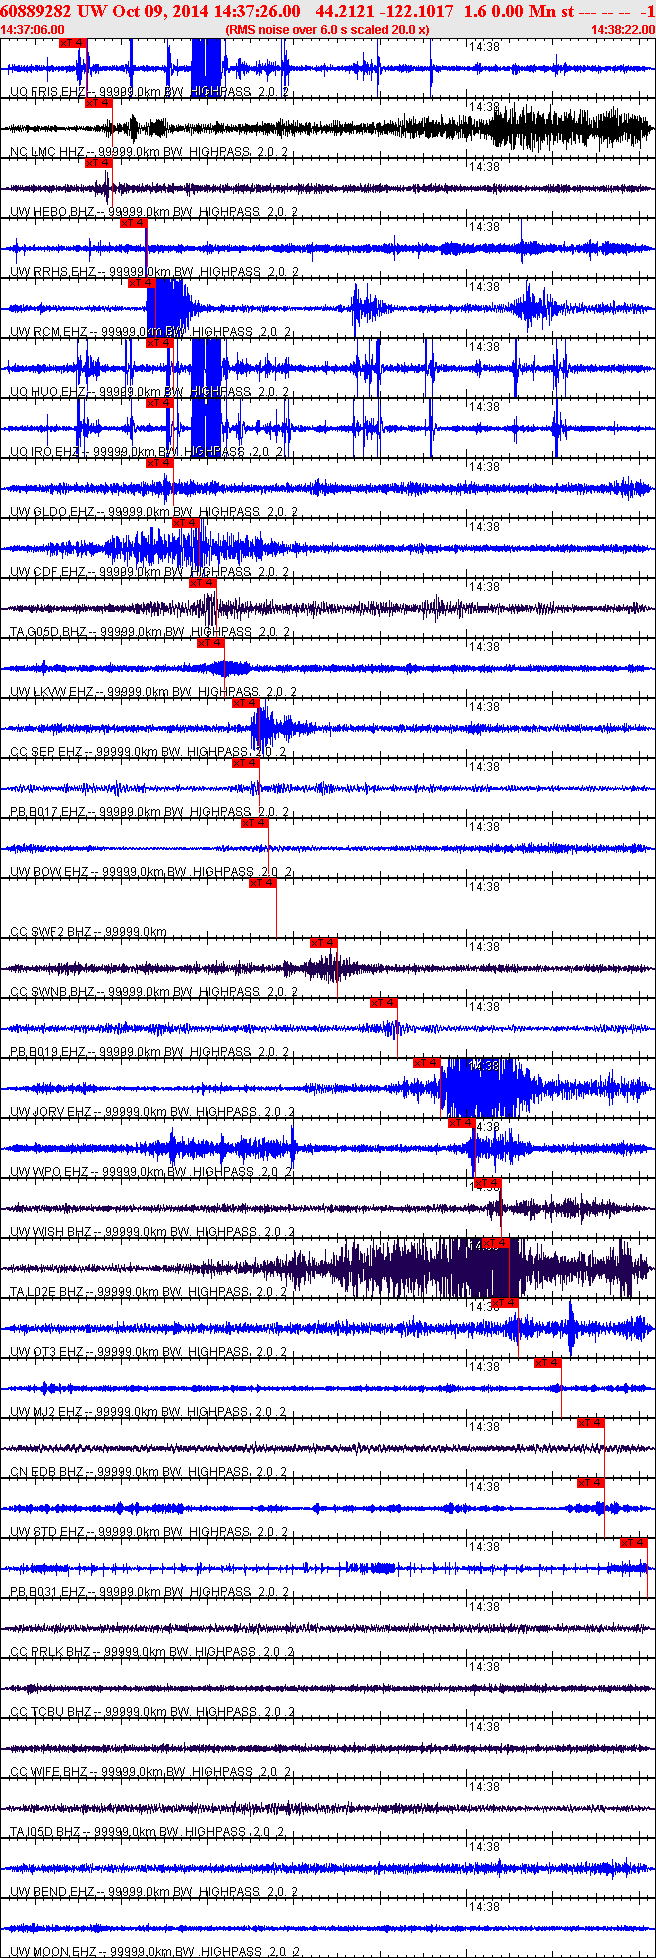Select the CC PRLK BHZ station label
The width and height of the screenshot is (656, 1958).
(x=153, y=1652)
